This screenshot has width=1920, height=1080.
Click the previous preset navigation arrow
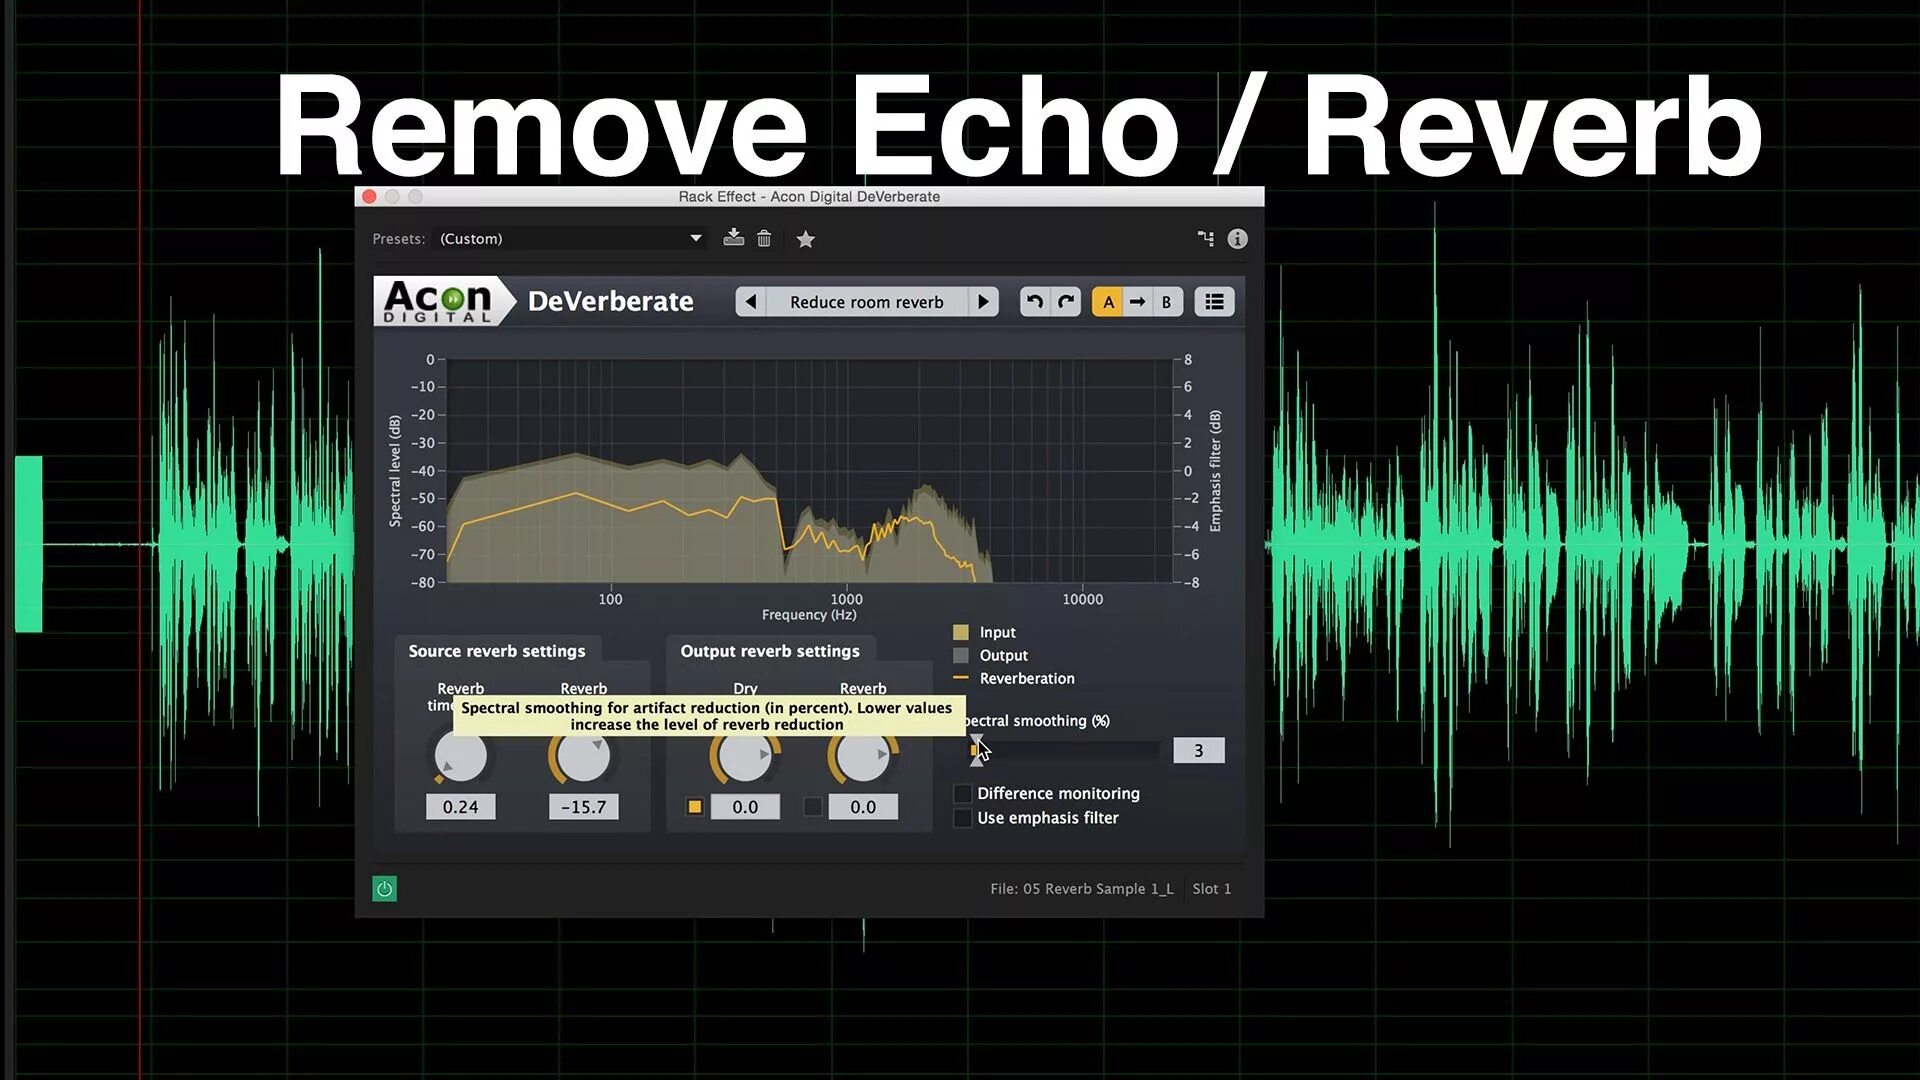click(x=750, y=301)
